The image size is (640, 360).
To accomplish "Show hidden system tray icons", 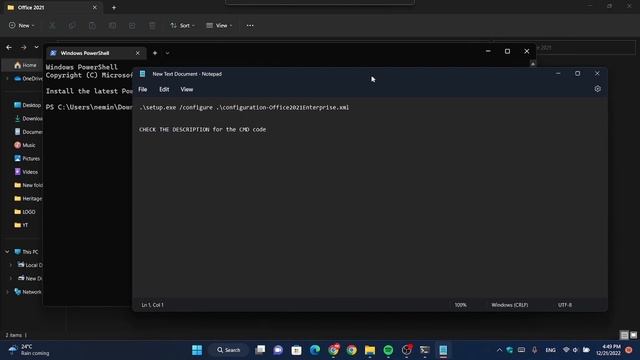I will (x=499, y=350).
